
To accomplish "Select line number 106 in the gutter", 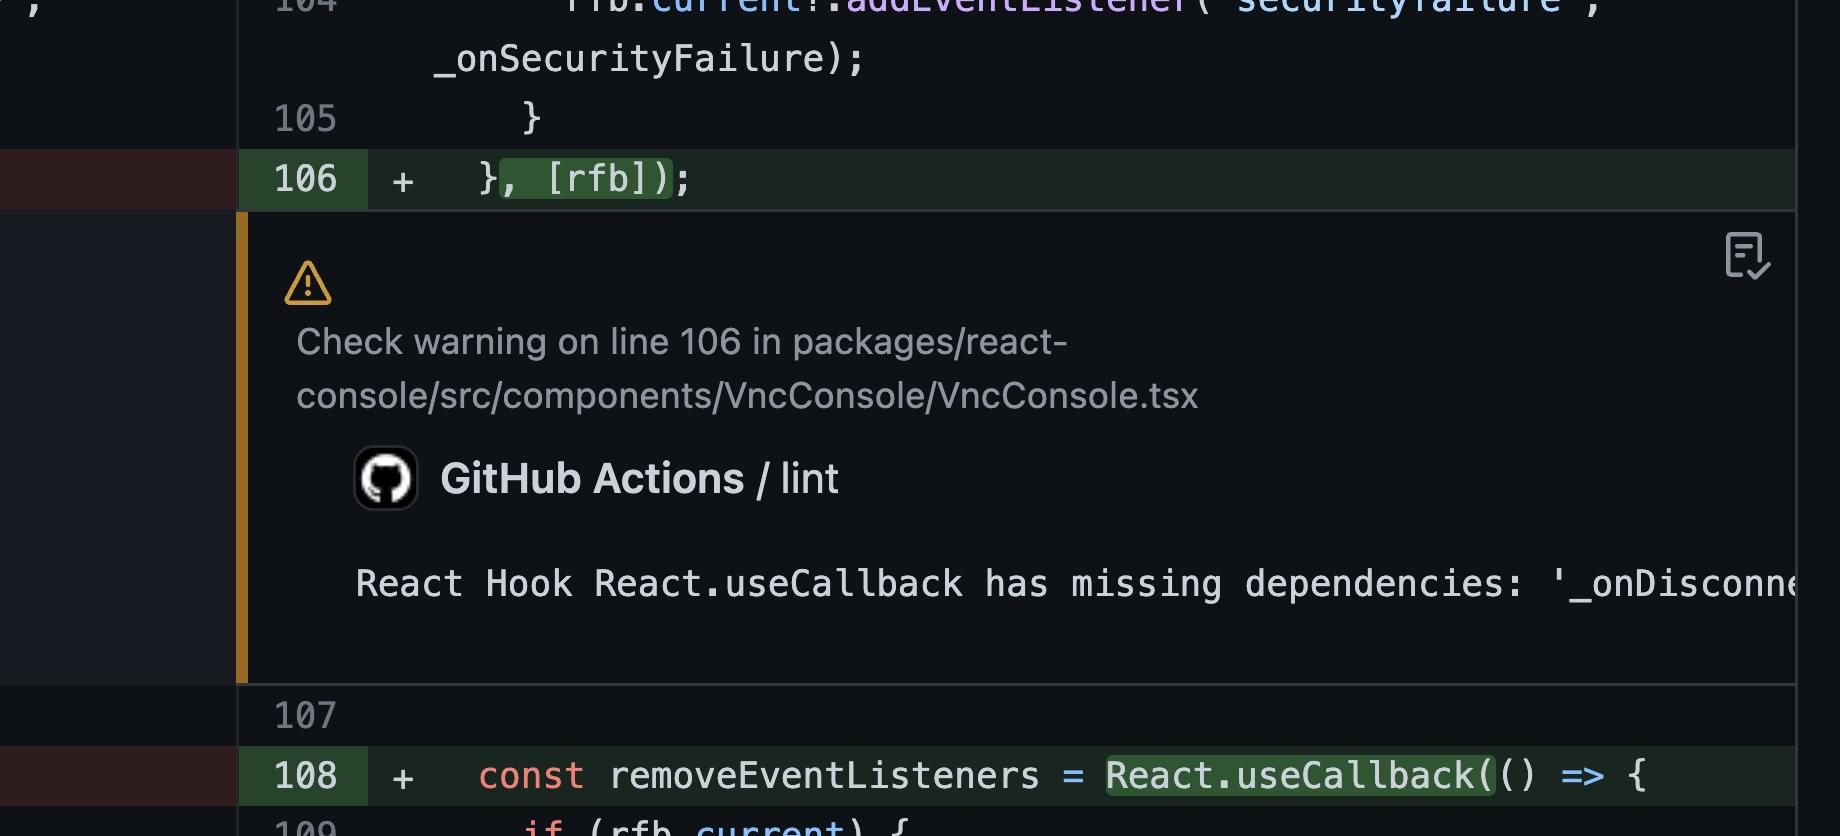I will pos(305,180).
